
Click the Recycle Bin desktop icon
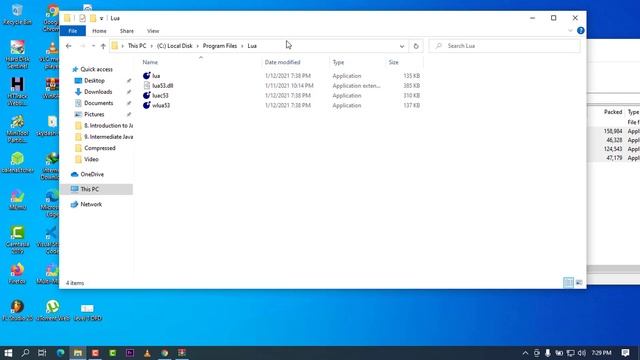point(17,14)
